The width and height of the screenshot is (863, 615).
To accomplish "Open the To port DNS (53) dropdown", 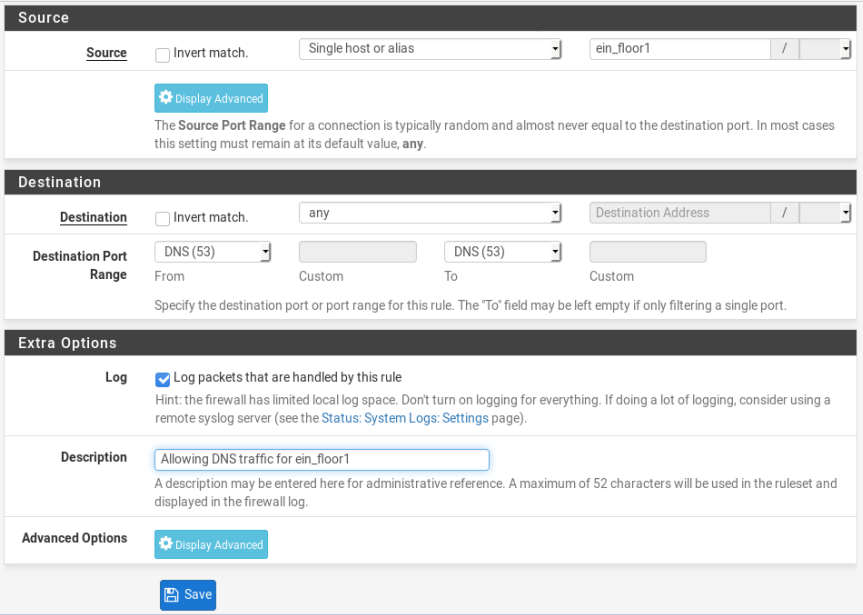I will (502, 252).
